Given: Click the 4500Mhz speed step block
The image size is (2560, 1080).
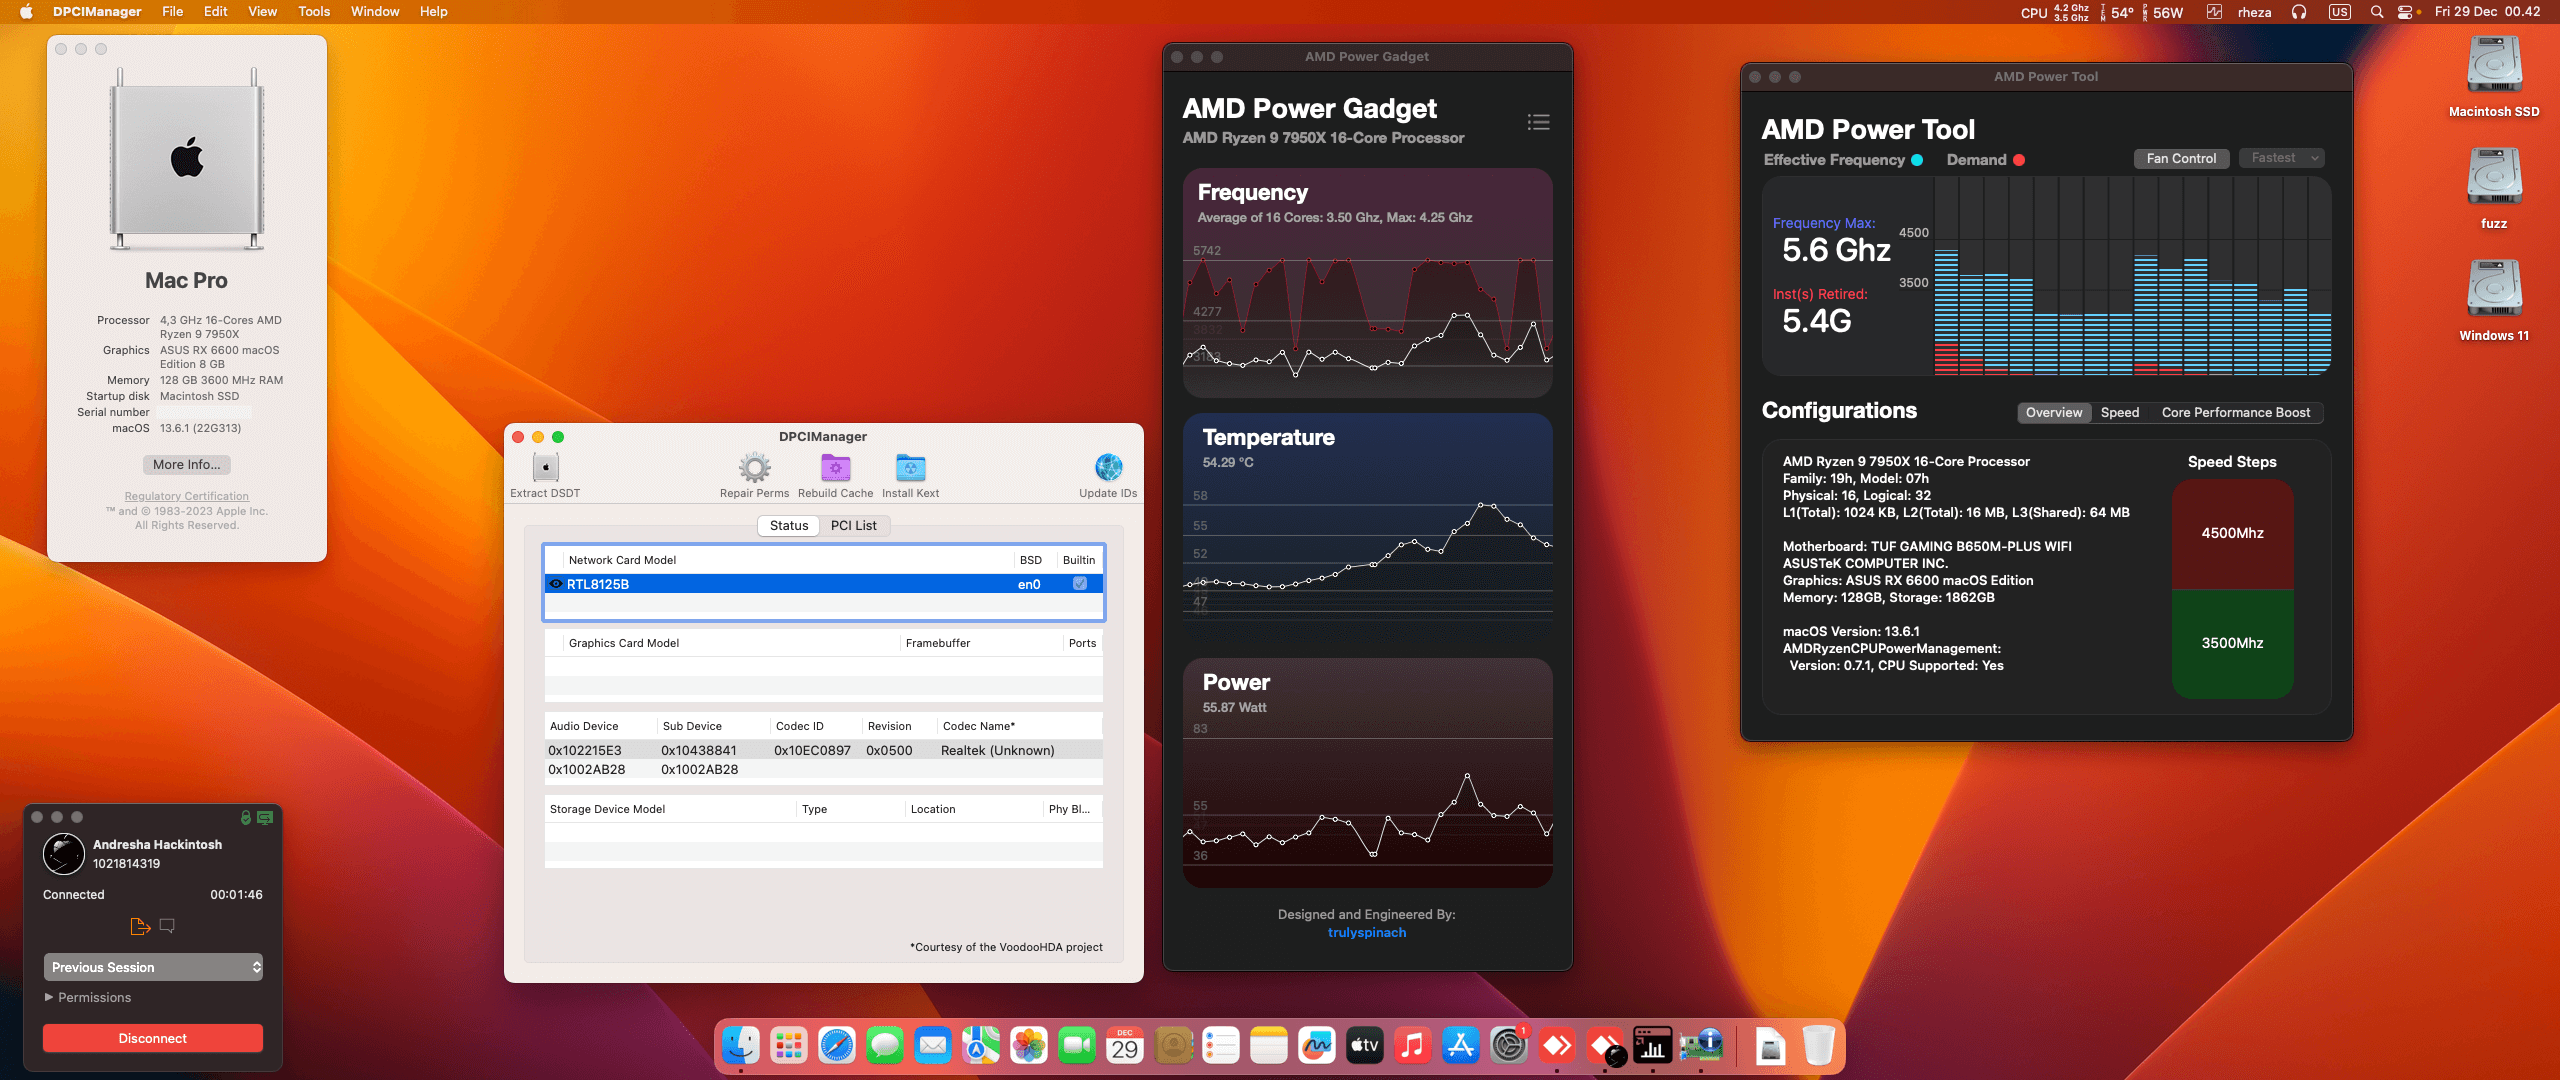Looking at the screenshot, I should 2232,534.
